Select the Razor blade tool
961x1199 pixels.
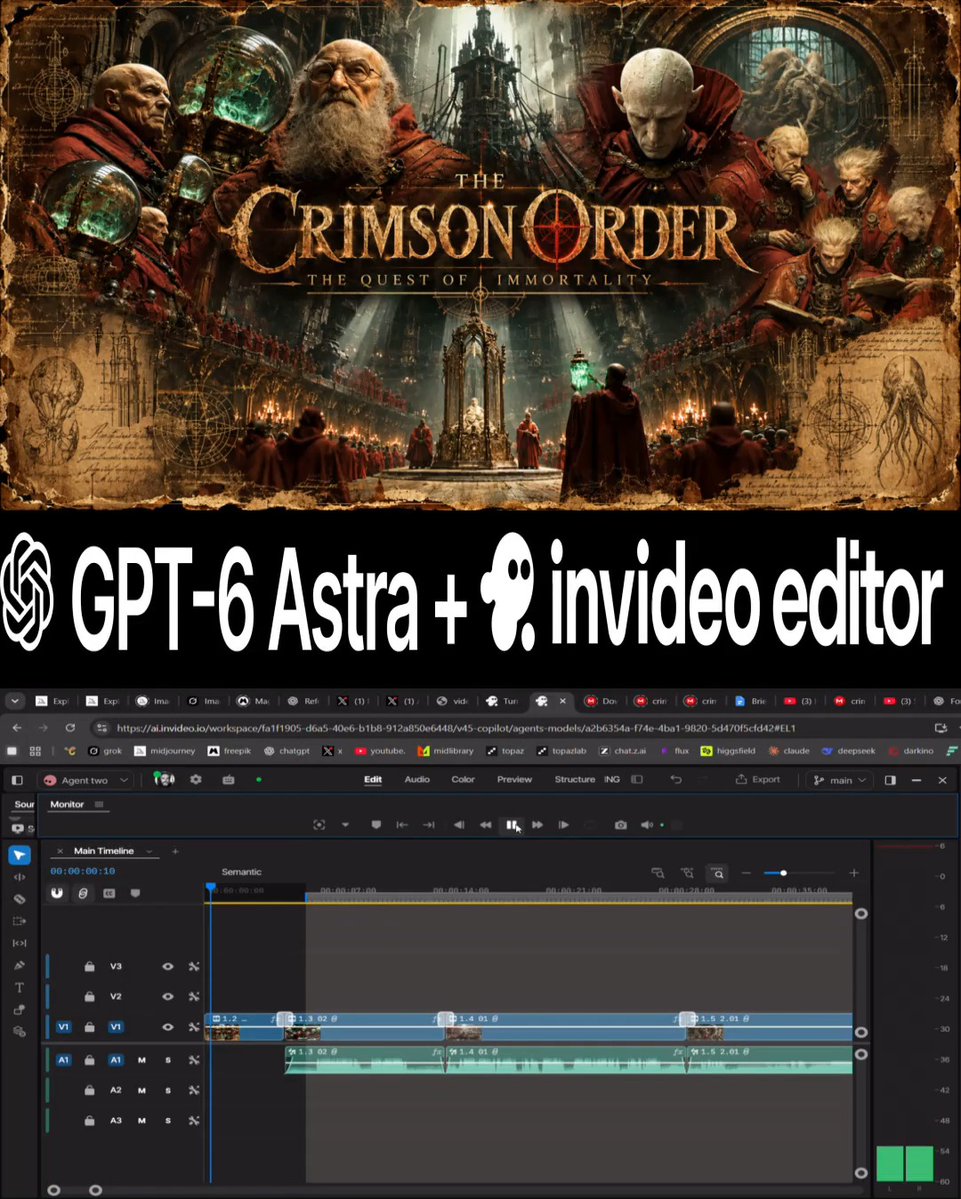tap(19, 899)
